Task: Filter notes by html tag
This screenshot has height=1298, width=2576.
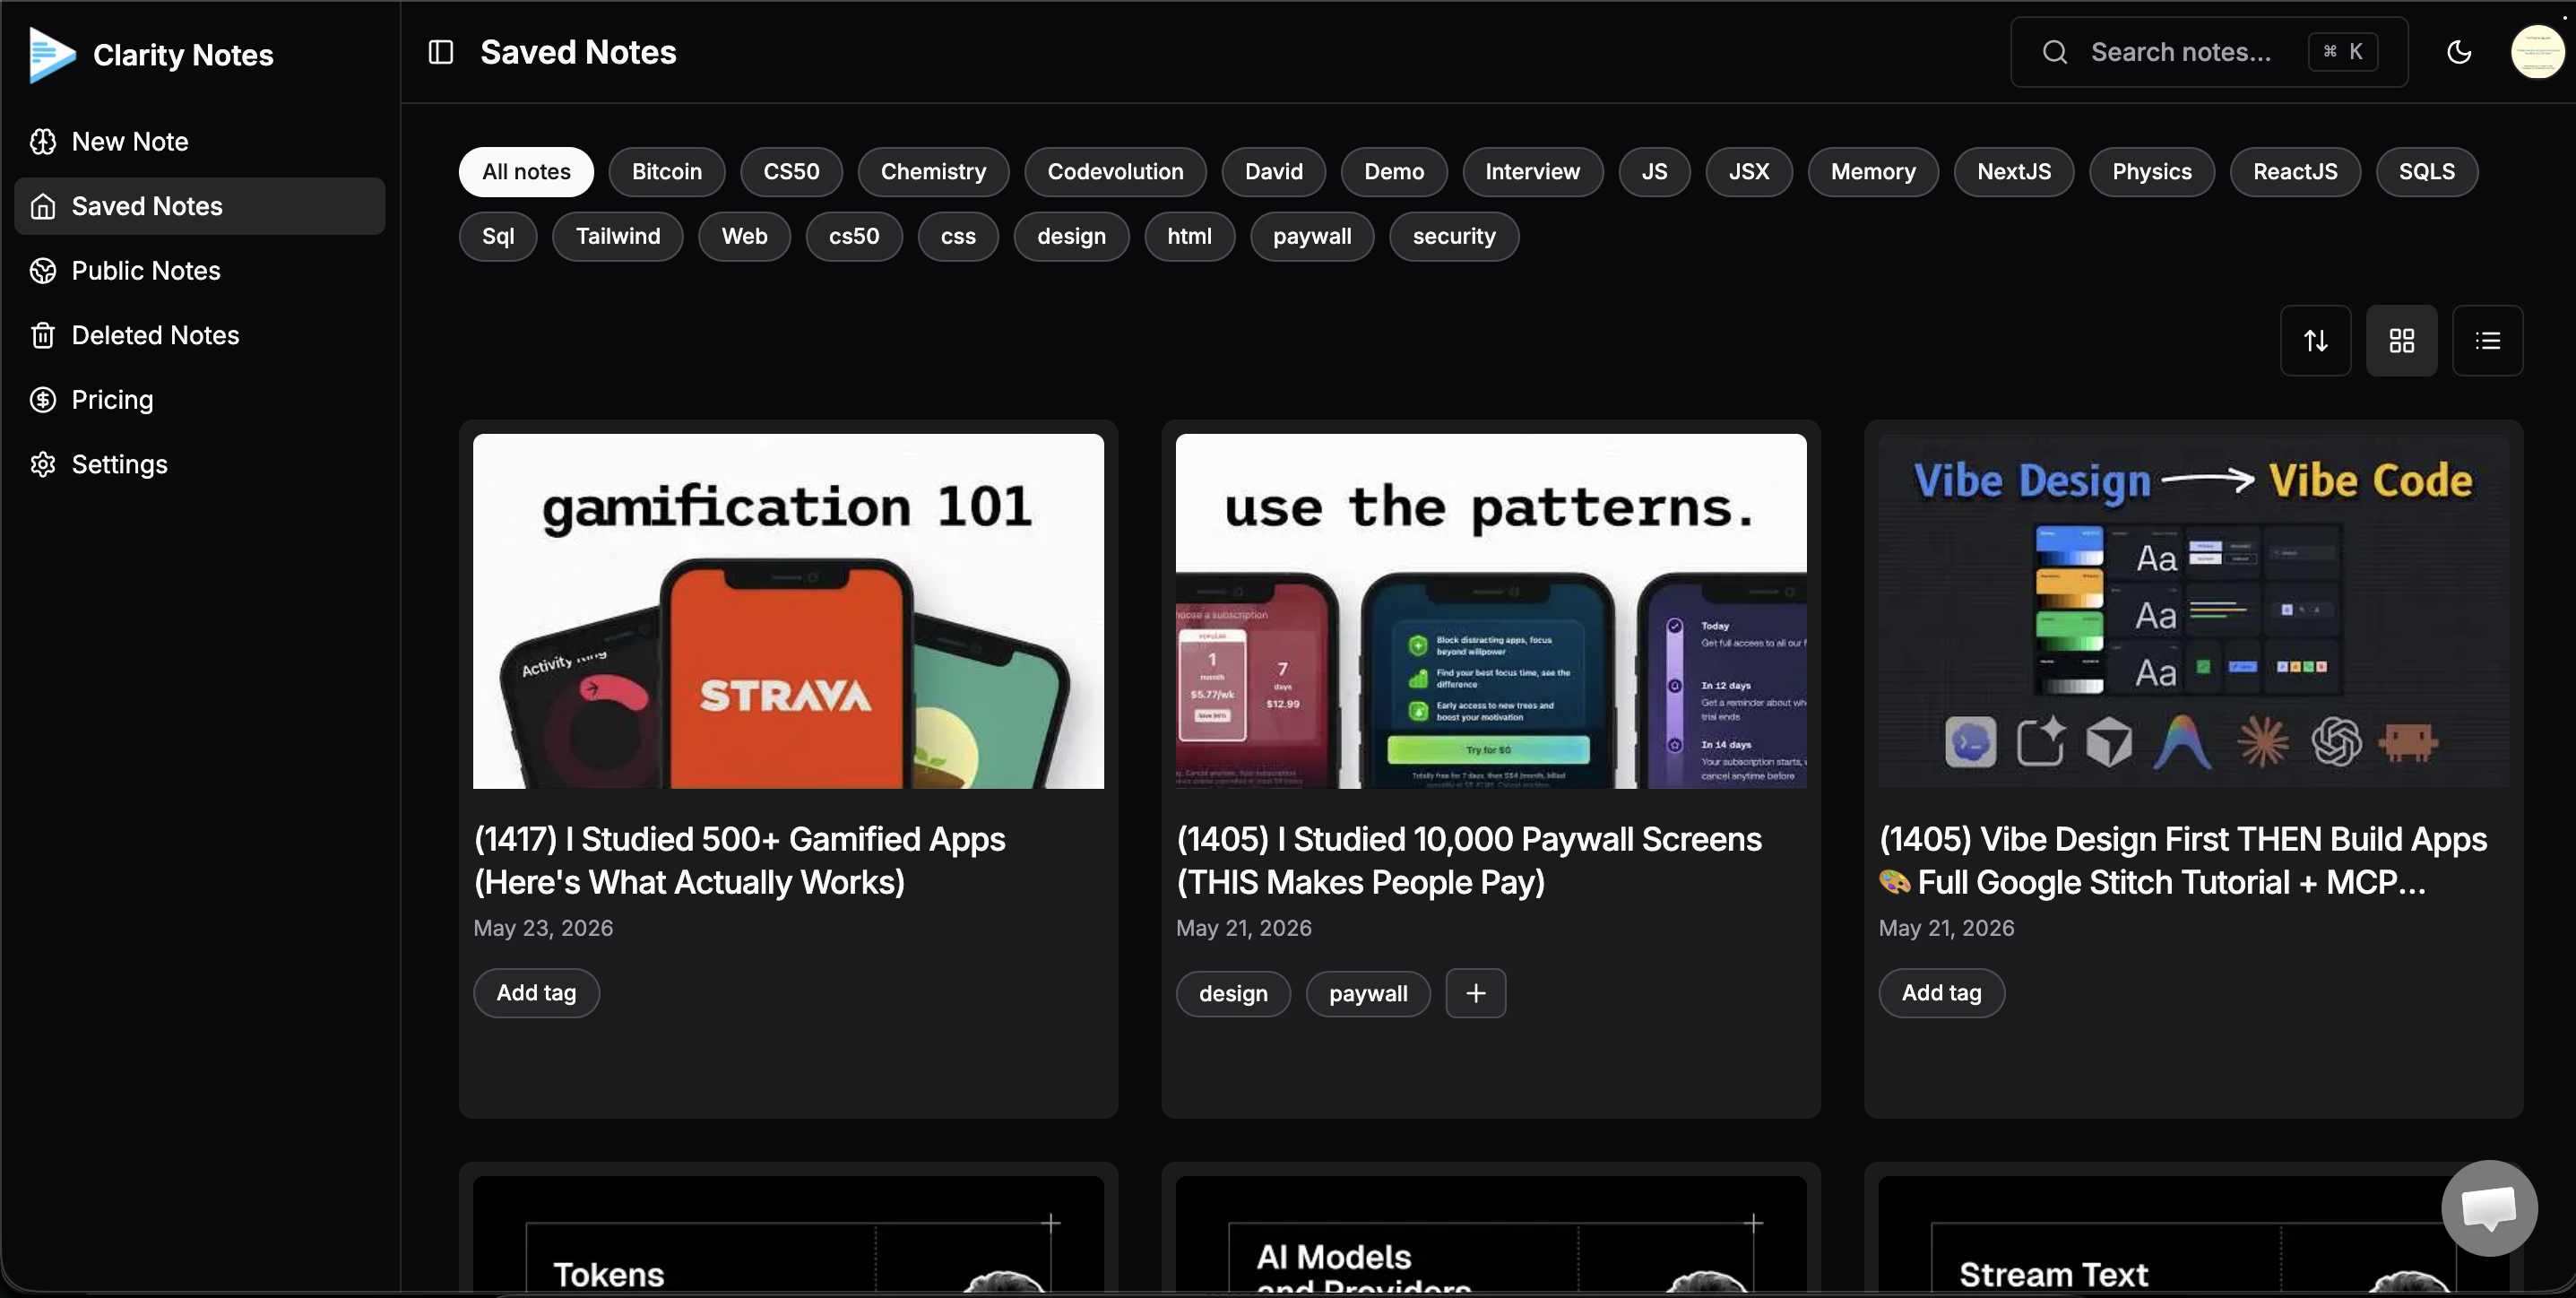Action: (1189, 237)
